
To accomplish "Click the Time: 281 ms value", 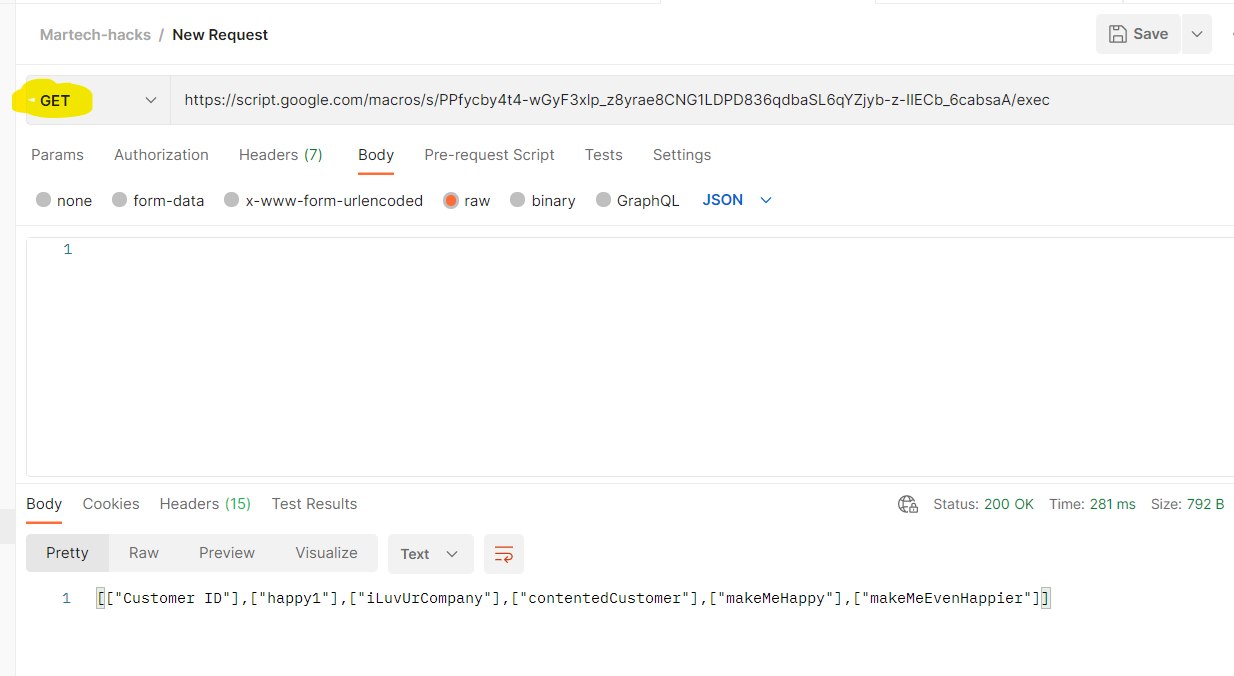I will tap(1092, 504).
